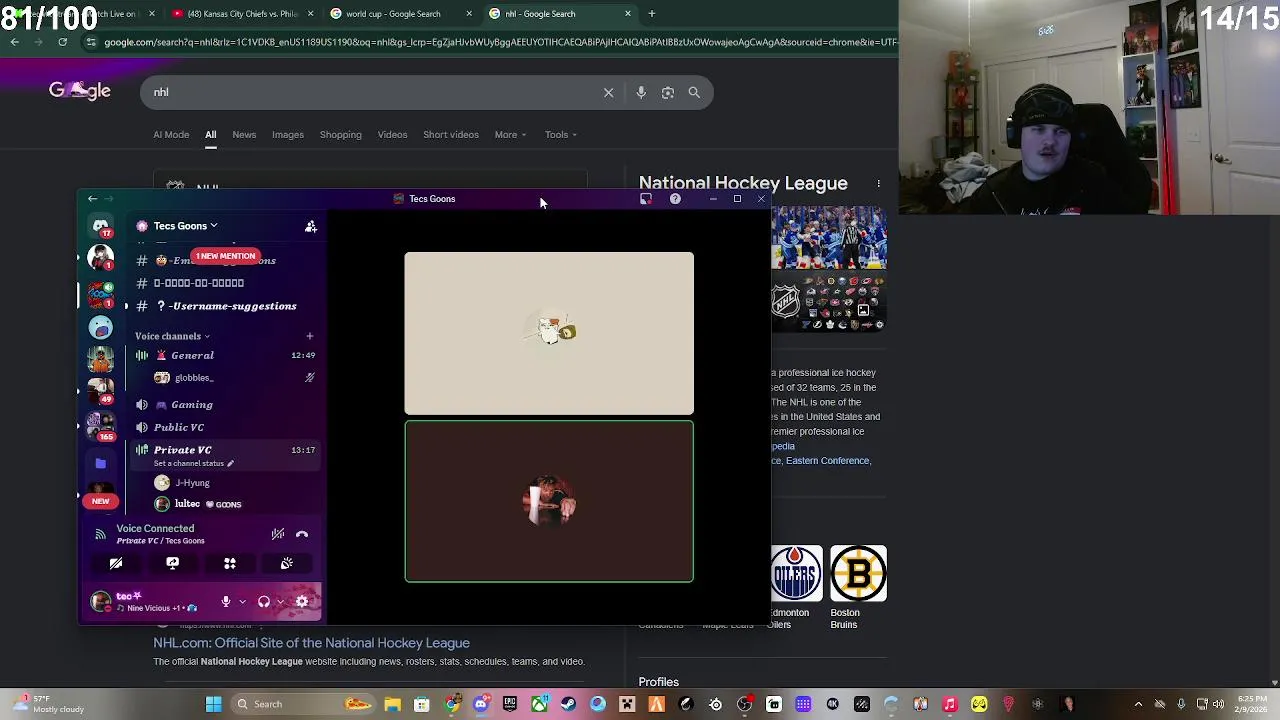Search by image with Google Lens icon
This screenshot has height=720, width=1280.
click(667, 92)
